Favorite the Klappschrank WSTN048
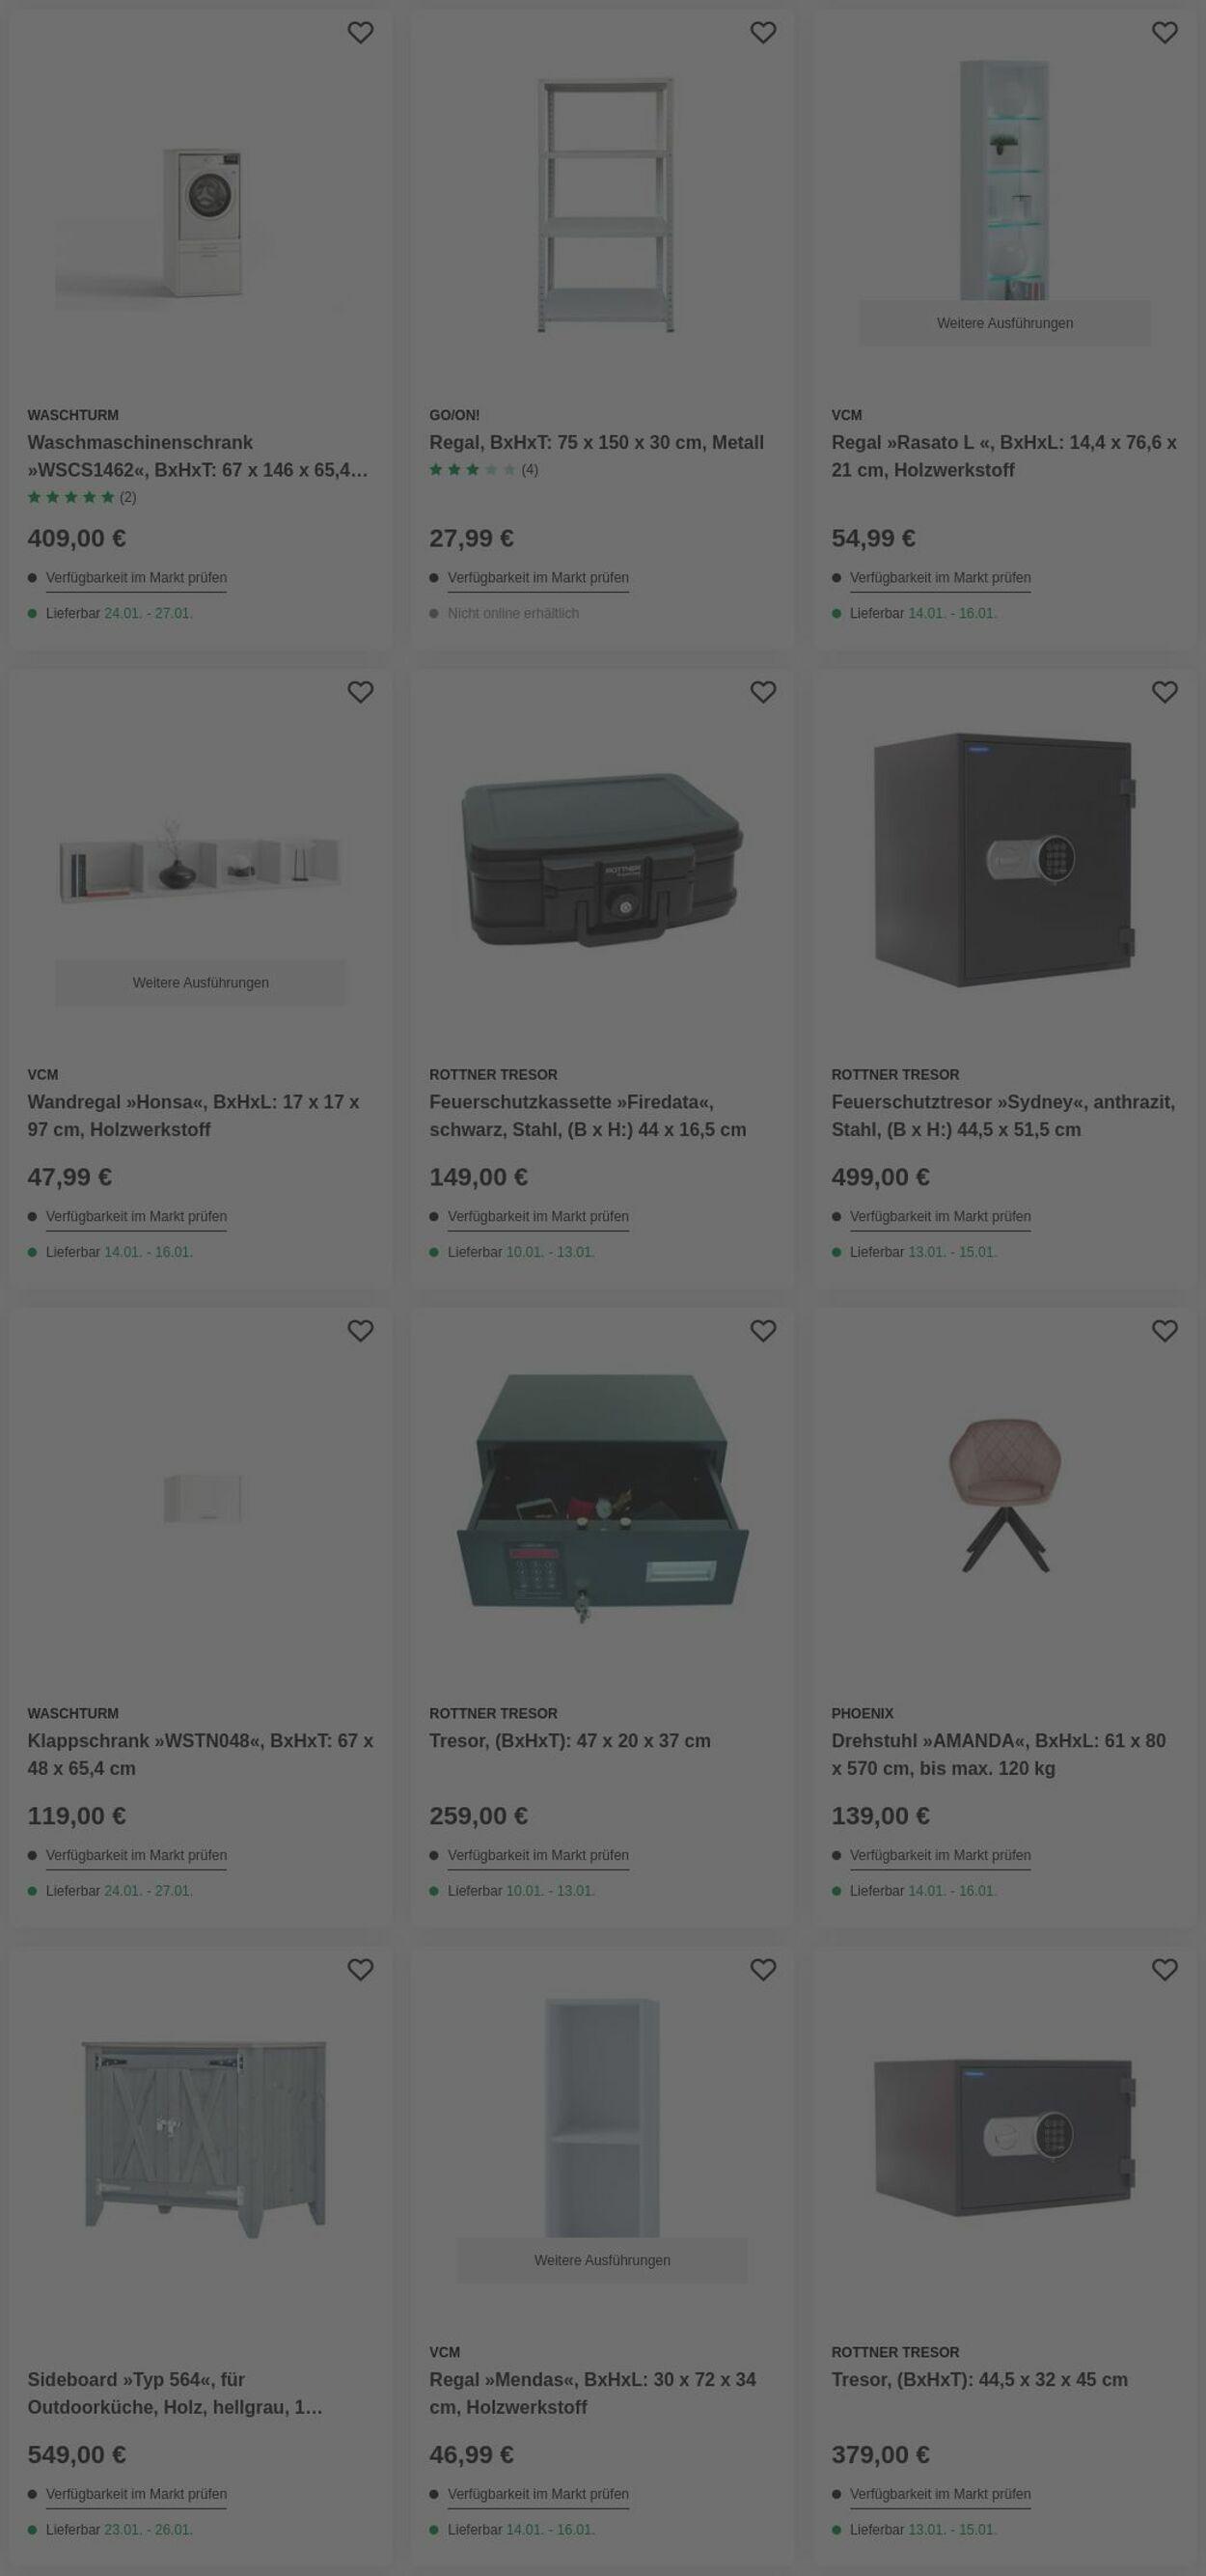Viewport: 1206px width, 2576px height. [360, 1331]
